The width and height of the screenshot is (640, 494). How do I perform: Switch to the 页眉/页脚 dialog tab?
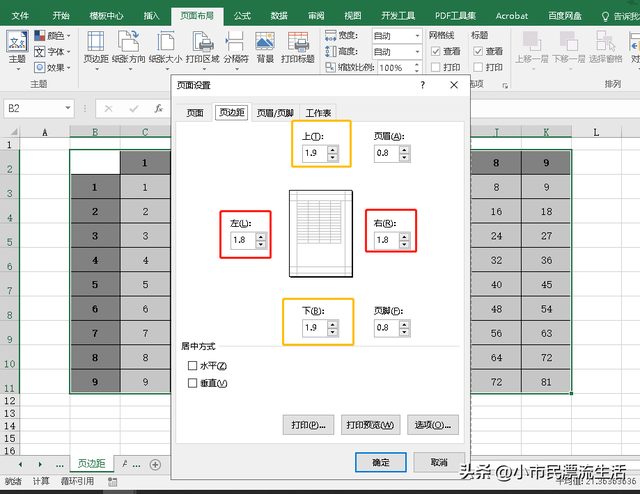click(x=275, y=113)
